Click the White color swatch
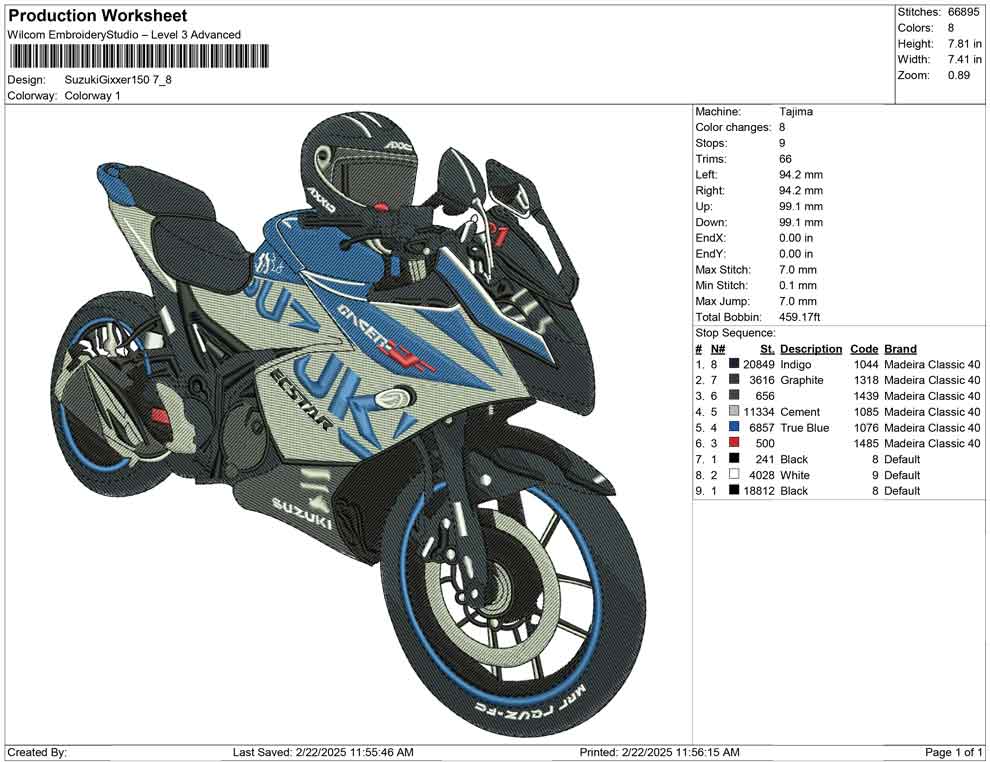This screenshot has width=990, height=762. click(x=734, y=474)
